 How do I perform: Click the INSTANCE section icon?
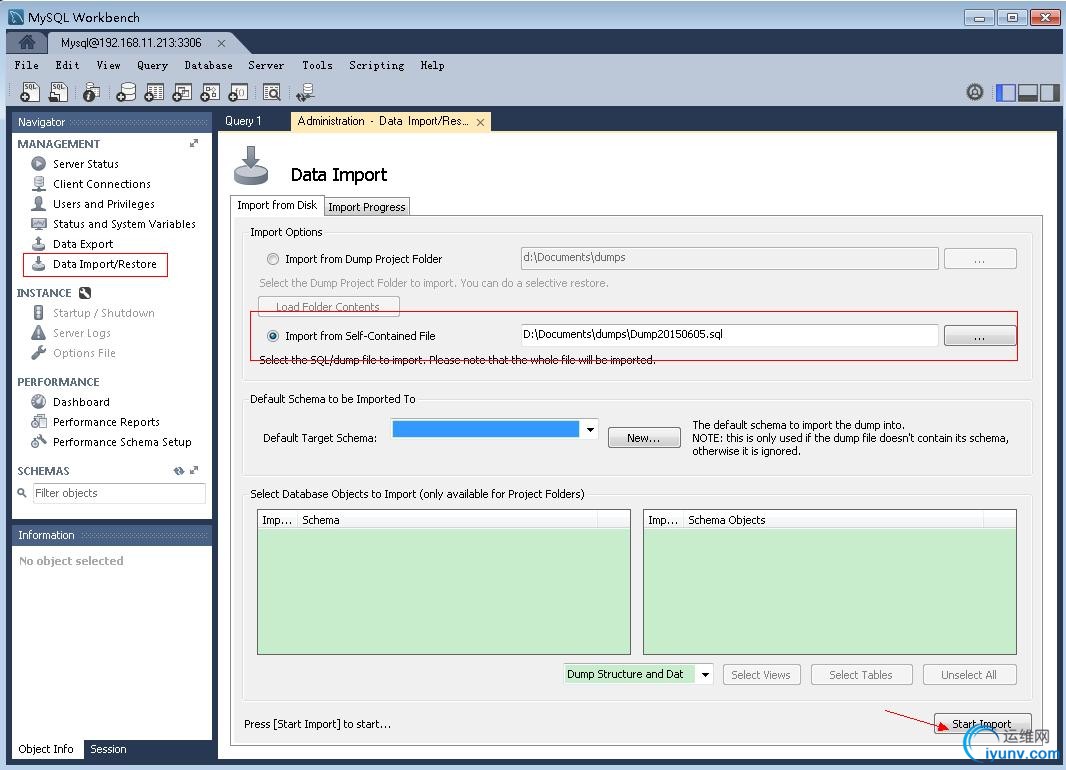[x=85, y=293]
